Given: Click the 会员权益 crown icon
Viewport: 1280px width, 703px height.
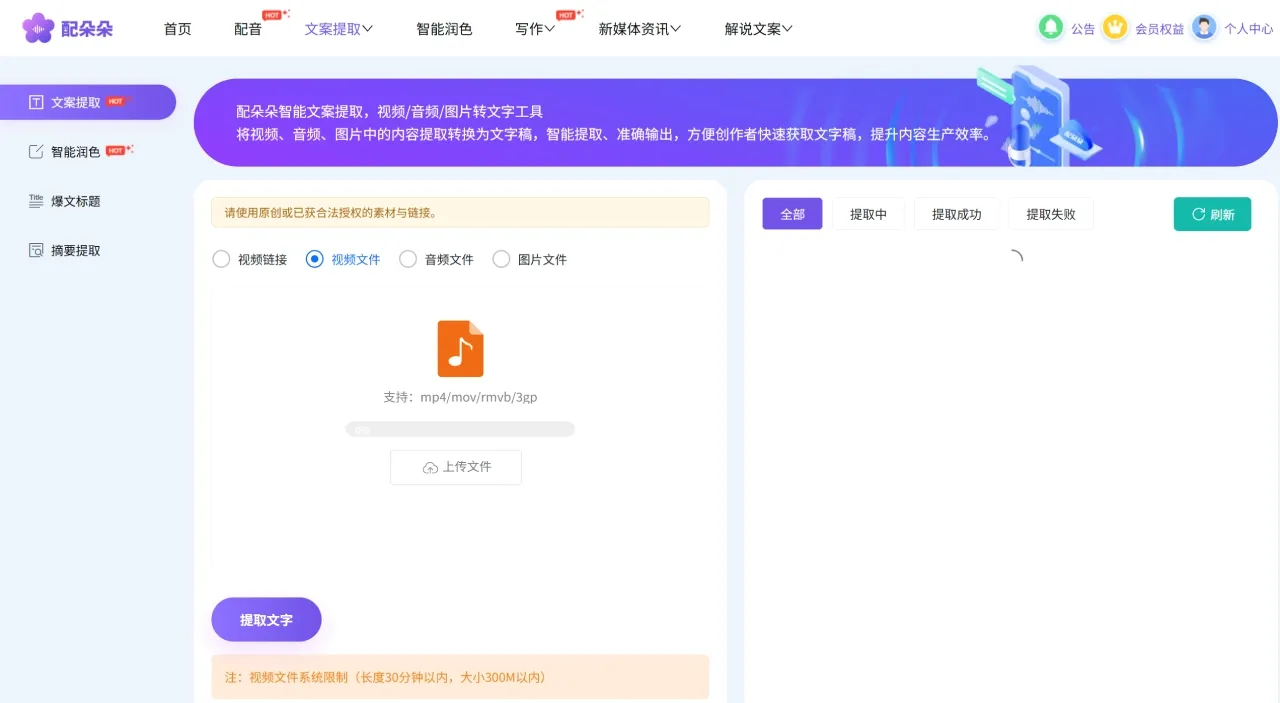Looking at the screenshot, I should [x=1115, y=27].
